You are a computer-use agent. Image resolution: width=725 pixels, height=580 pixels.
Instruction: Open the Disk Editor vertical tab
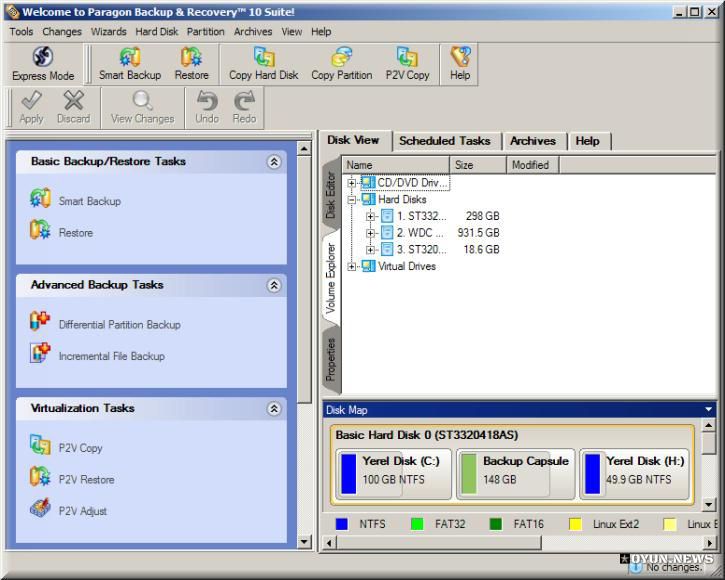pyautogui.click(x=330, y=194)
